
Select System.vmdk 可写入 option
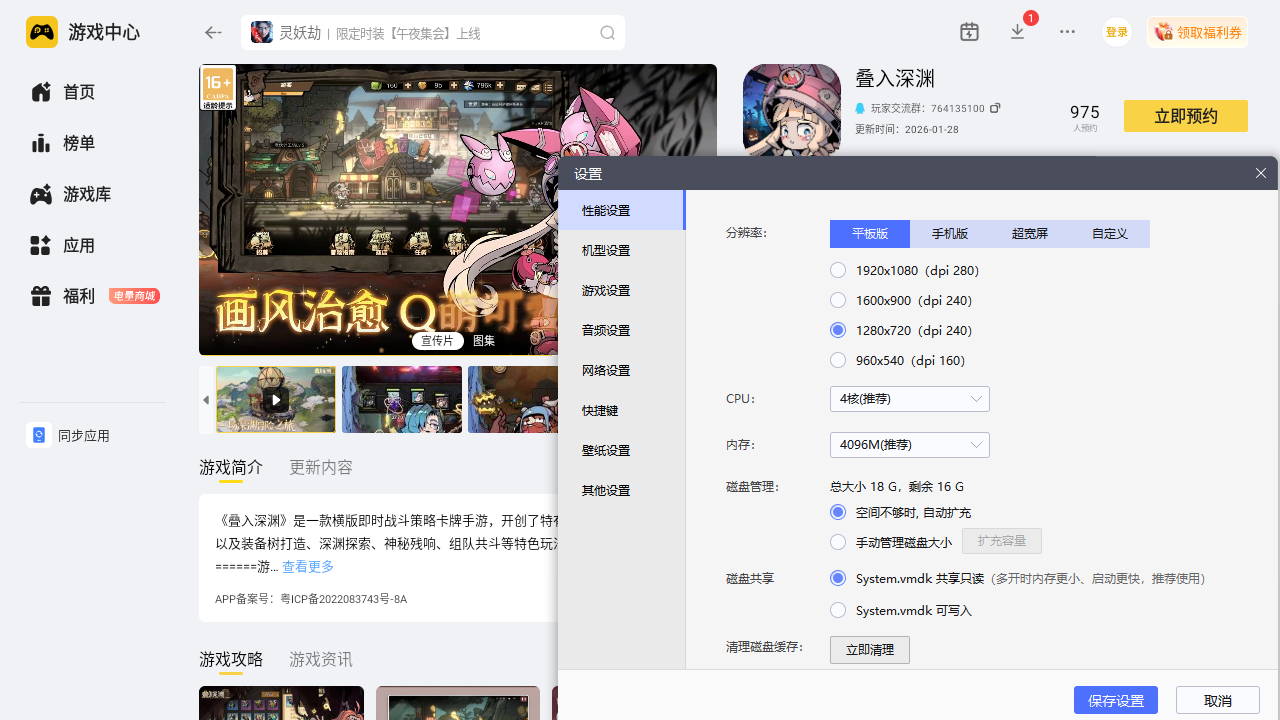(838, 610)
